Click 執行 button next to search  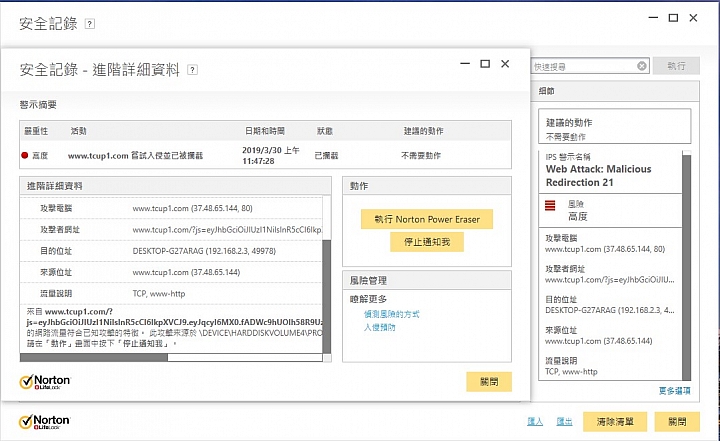coord(676,66)
